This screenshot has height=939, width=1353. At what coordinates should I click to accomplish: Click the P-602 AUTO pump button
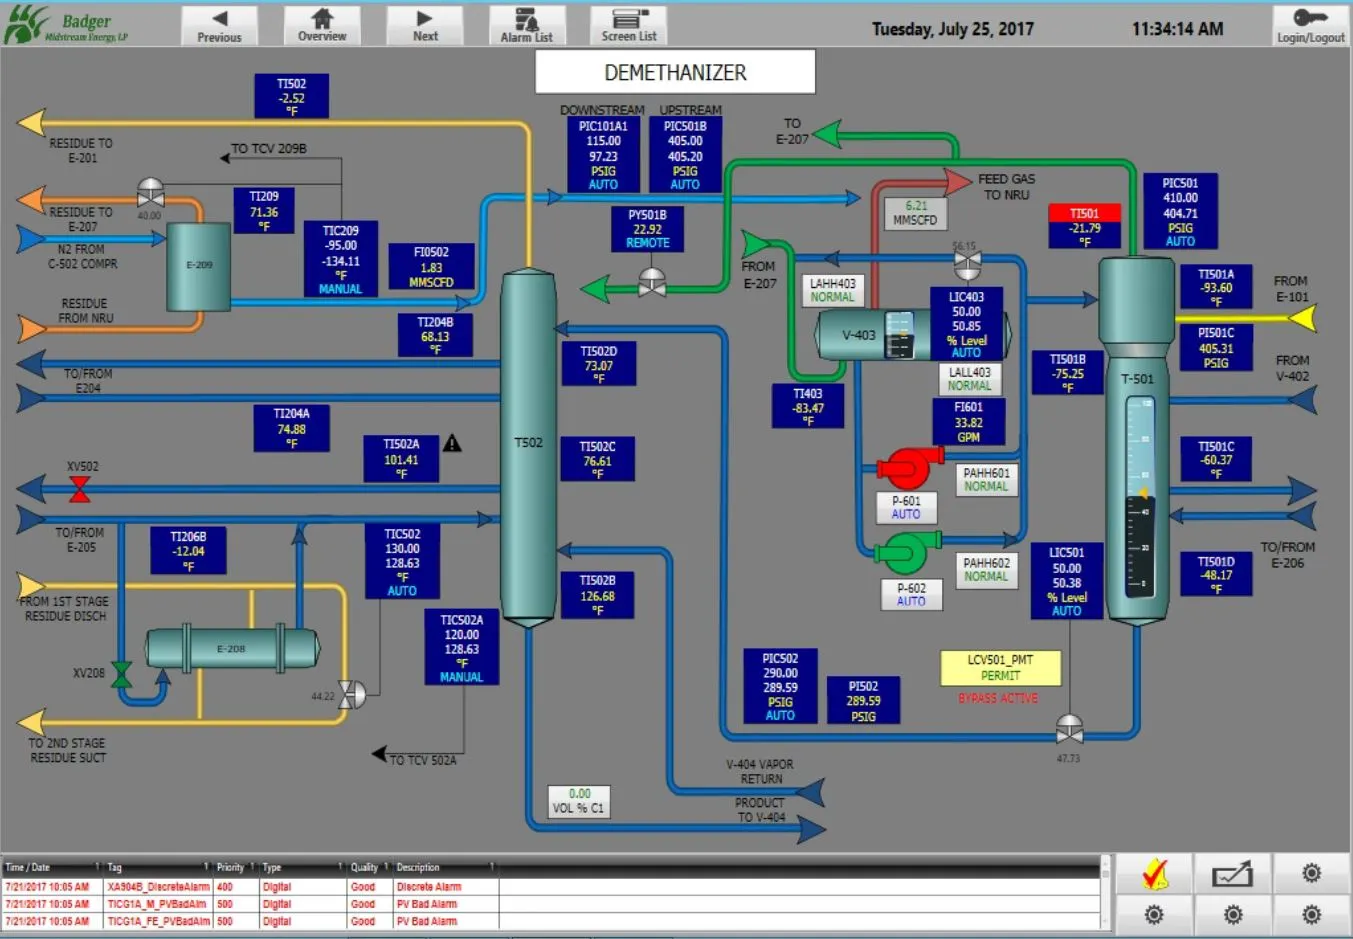point(911,595)
